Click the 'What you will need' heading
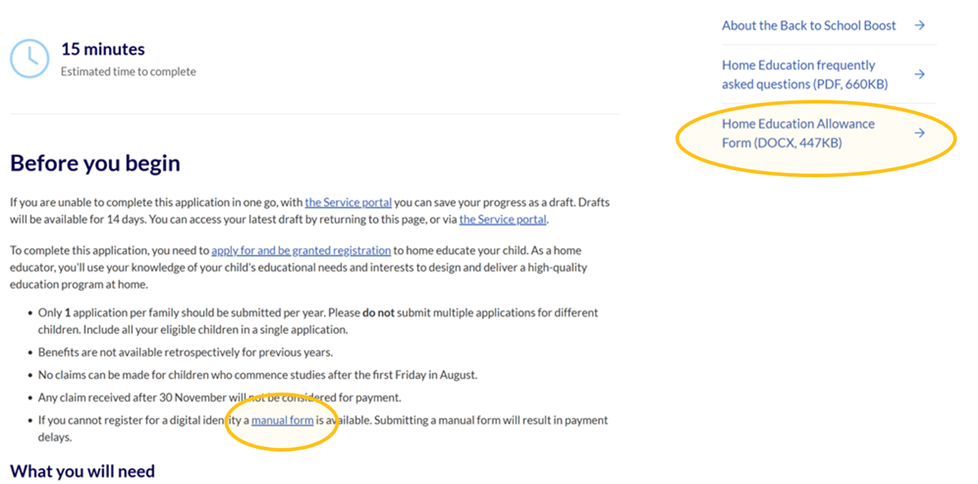The width and height of the screenshot is (978, 484). (82, 470)
